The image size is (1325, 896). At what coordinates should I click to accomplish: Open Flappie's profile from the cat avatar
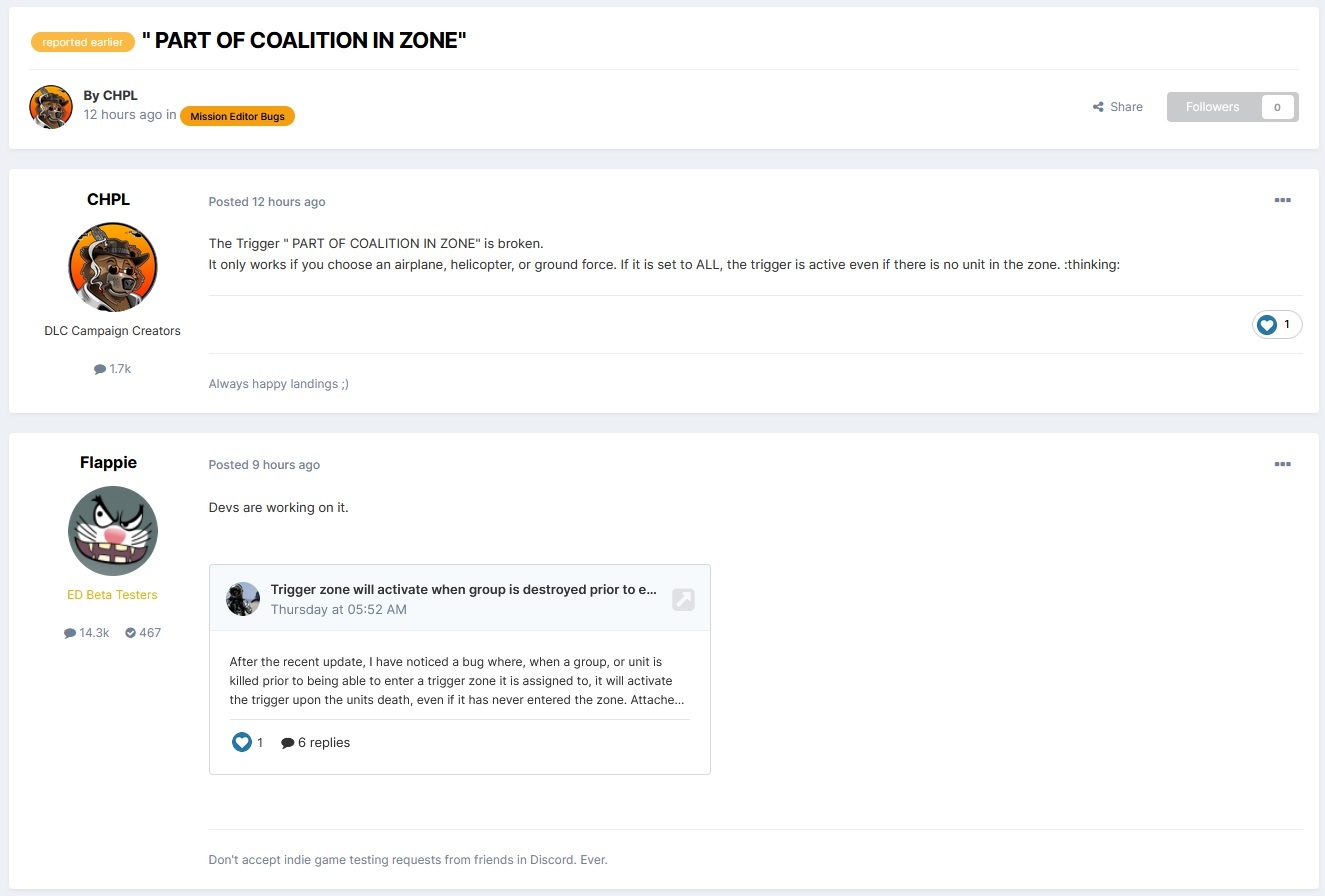(x=113, y=531)
